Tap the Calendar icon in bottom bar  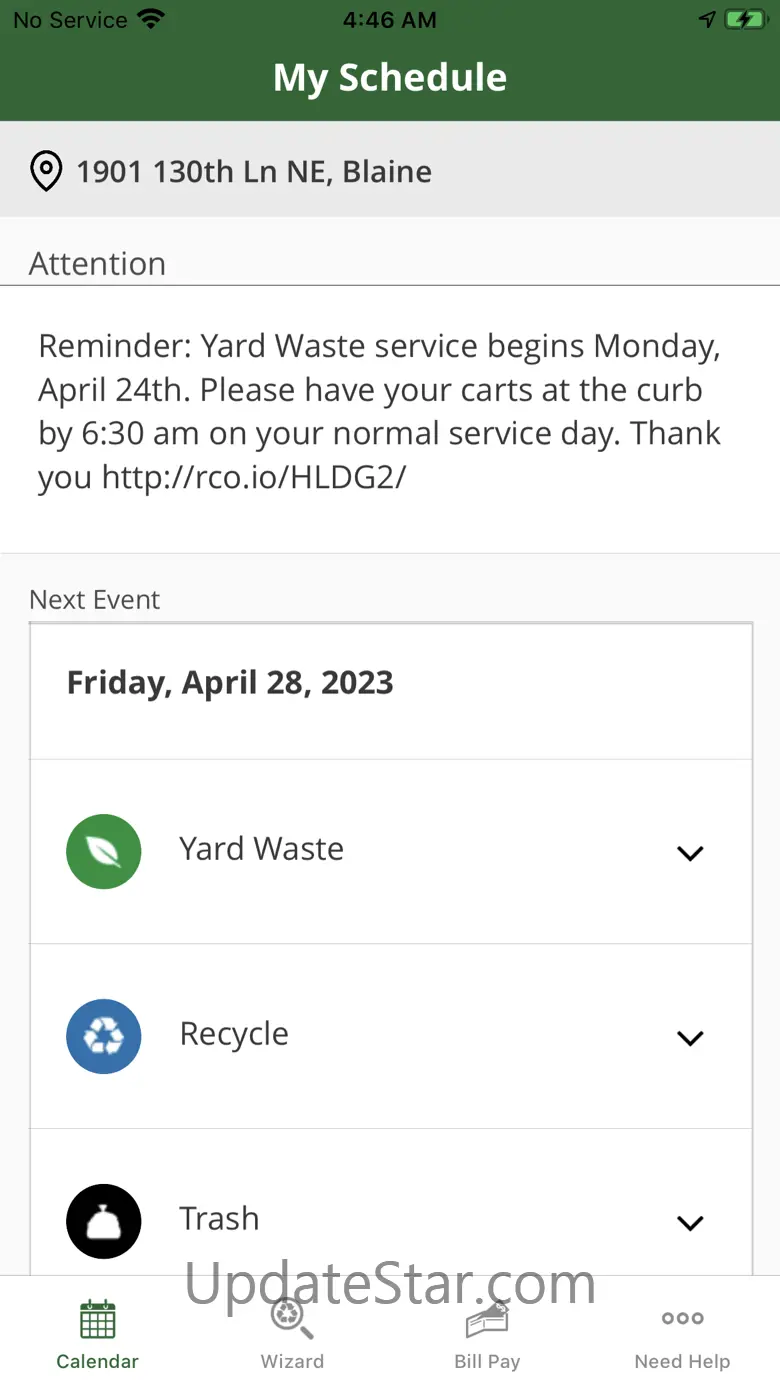click(x=97, y=1320)
